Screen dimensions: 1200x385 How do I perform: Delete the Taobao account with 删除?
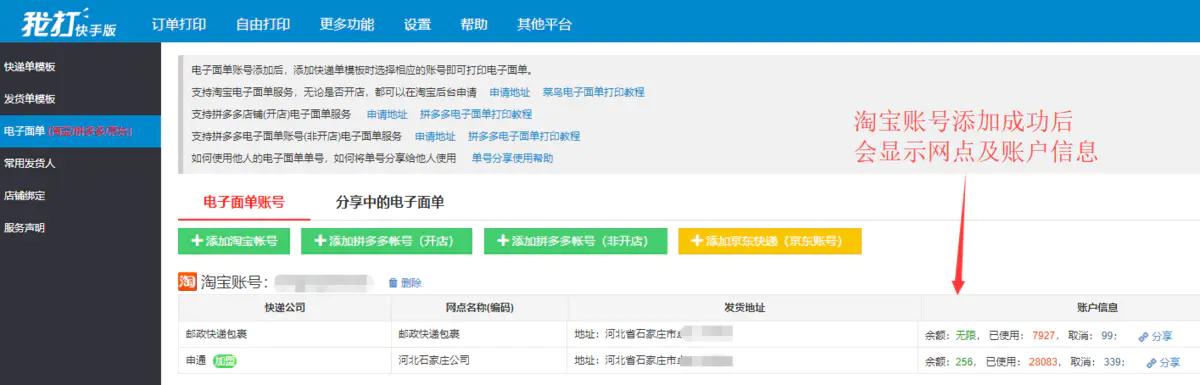[x=405, y=283]
